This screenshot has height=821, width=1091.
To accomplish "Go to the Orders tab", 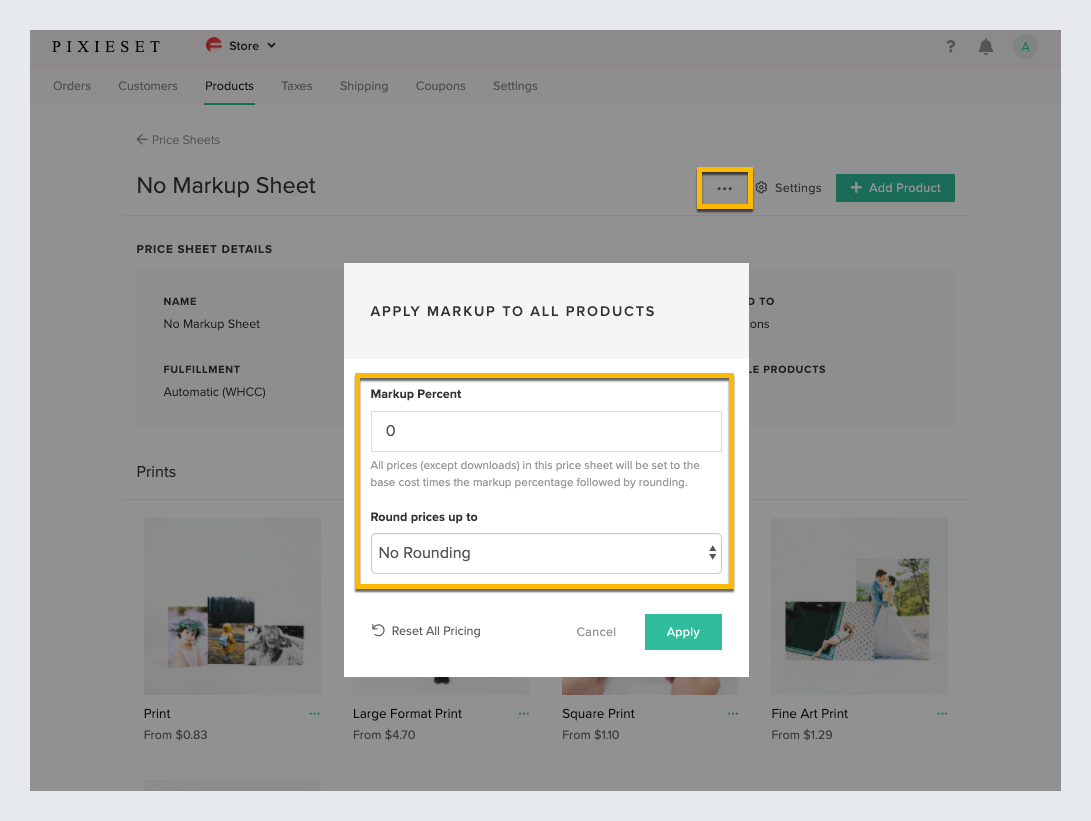I will 72,86.
